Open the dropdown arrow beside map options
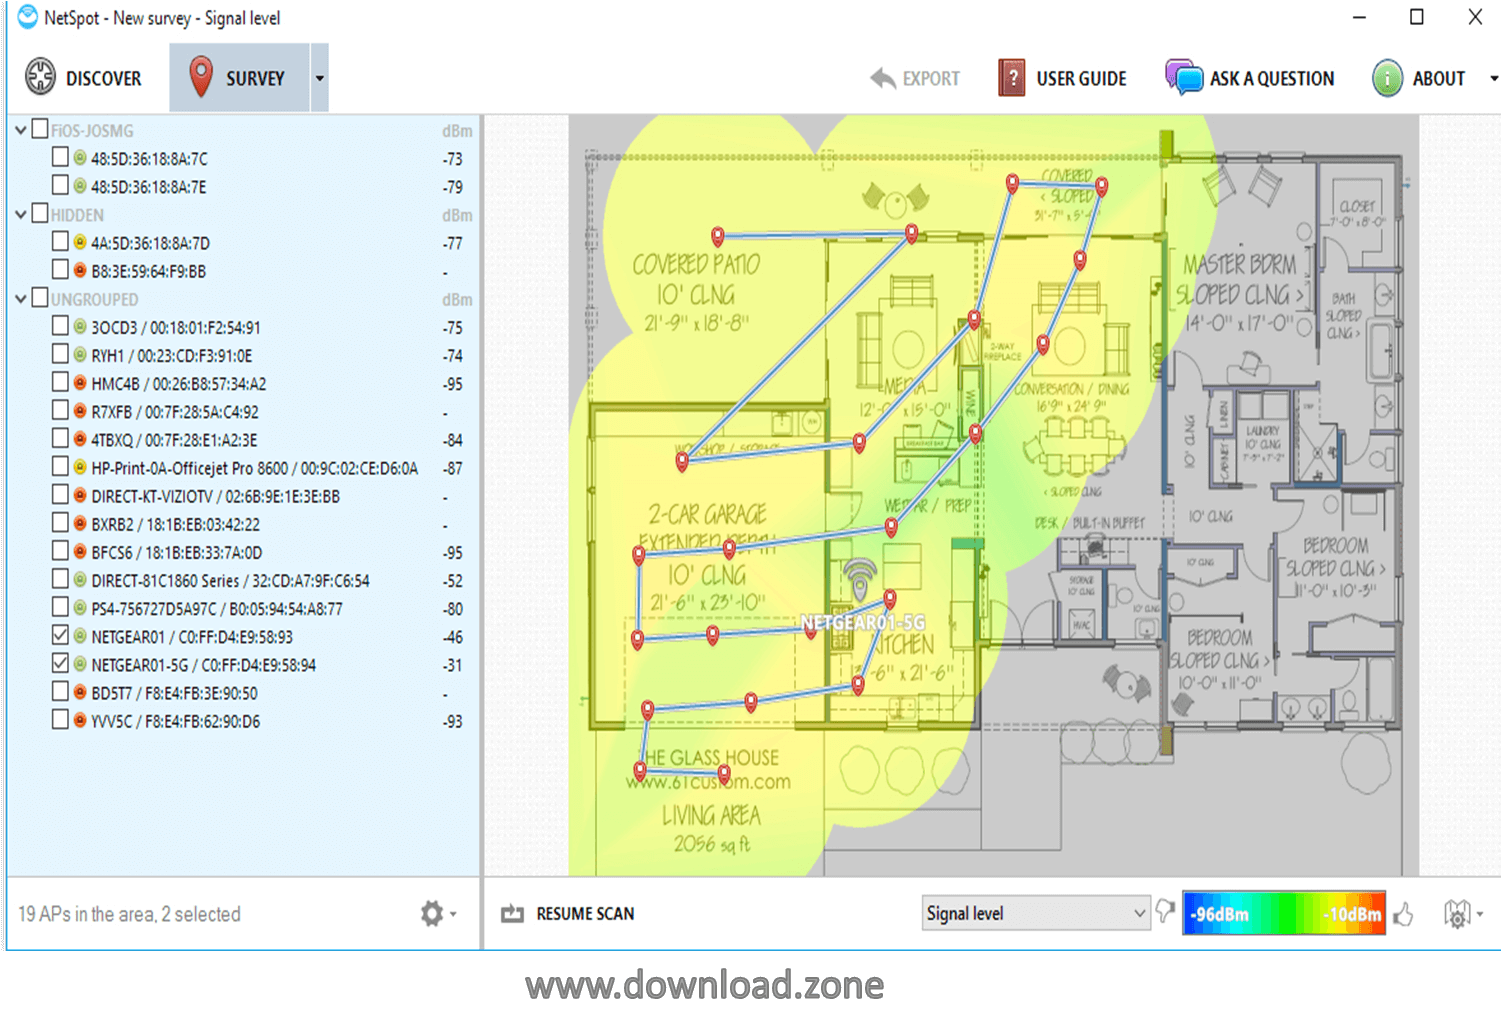Image resolution: width=1502 pixels, height=1023 pixels. click(x=1480, y=913)
